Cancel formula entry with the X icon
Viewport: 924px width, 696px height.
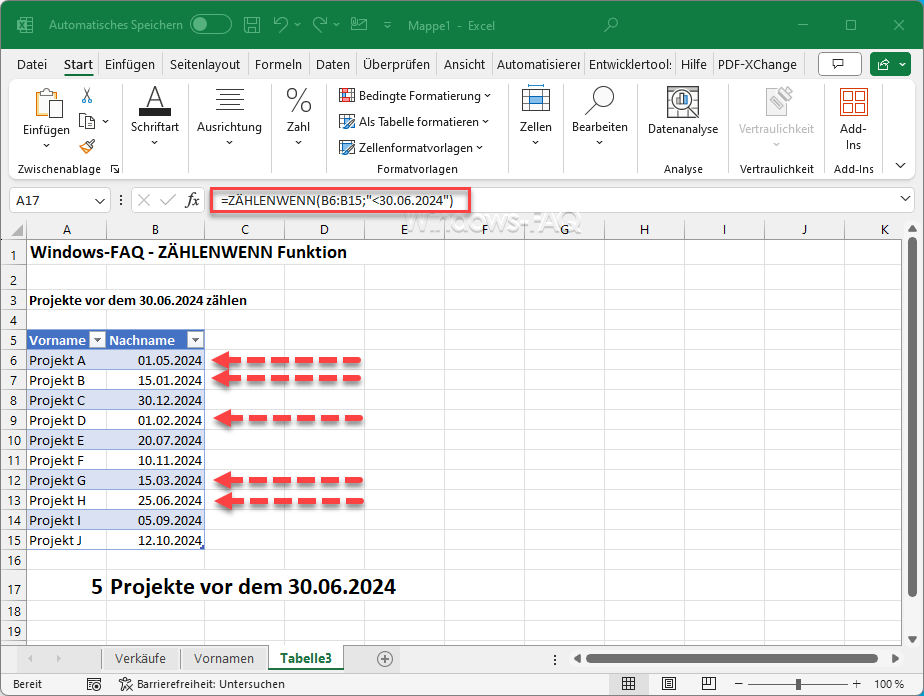144,200
